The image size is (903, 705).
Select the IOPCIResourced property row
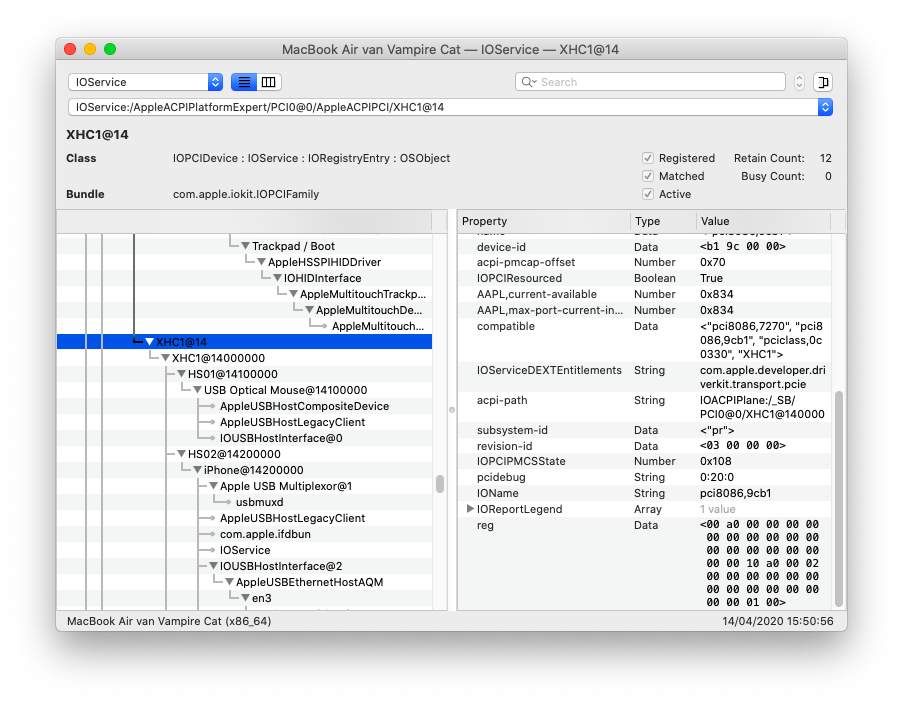pyautogui.click(x=645, y=278)
